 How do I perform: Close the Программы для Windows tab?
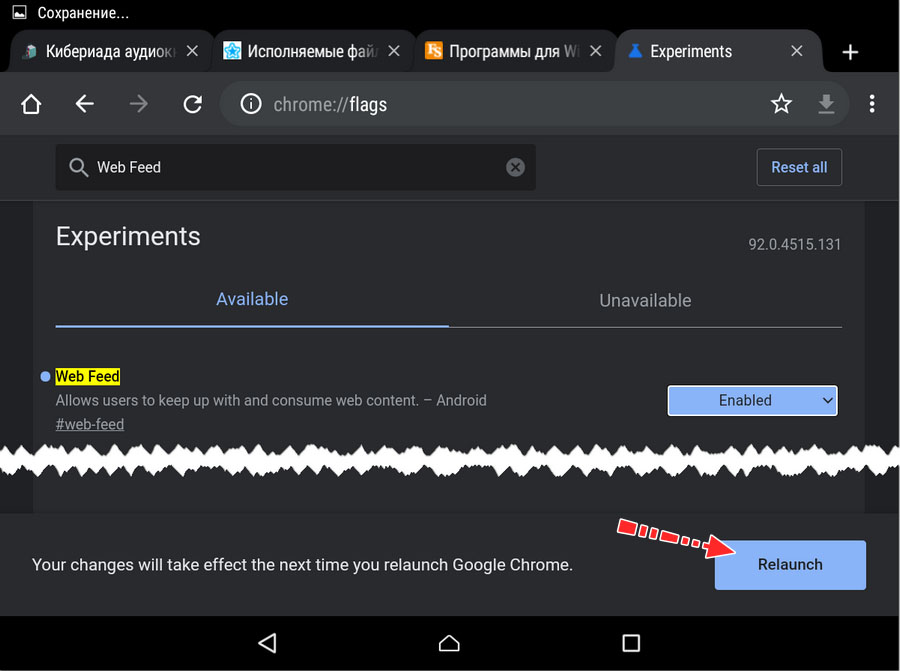click(x=596, y=51)
